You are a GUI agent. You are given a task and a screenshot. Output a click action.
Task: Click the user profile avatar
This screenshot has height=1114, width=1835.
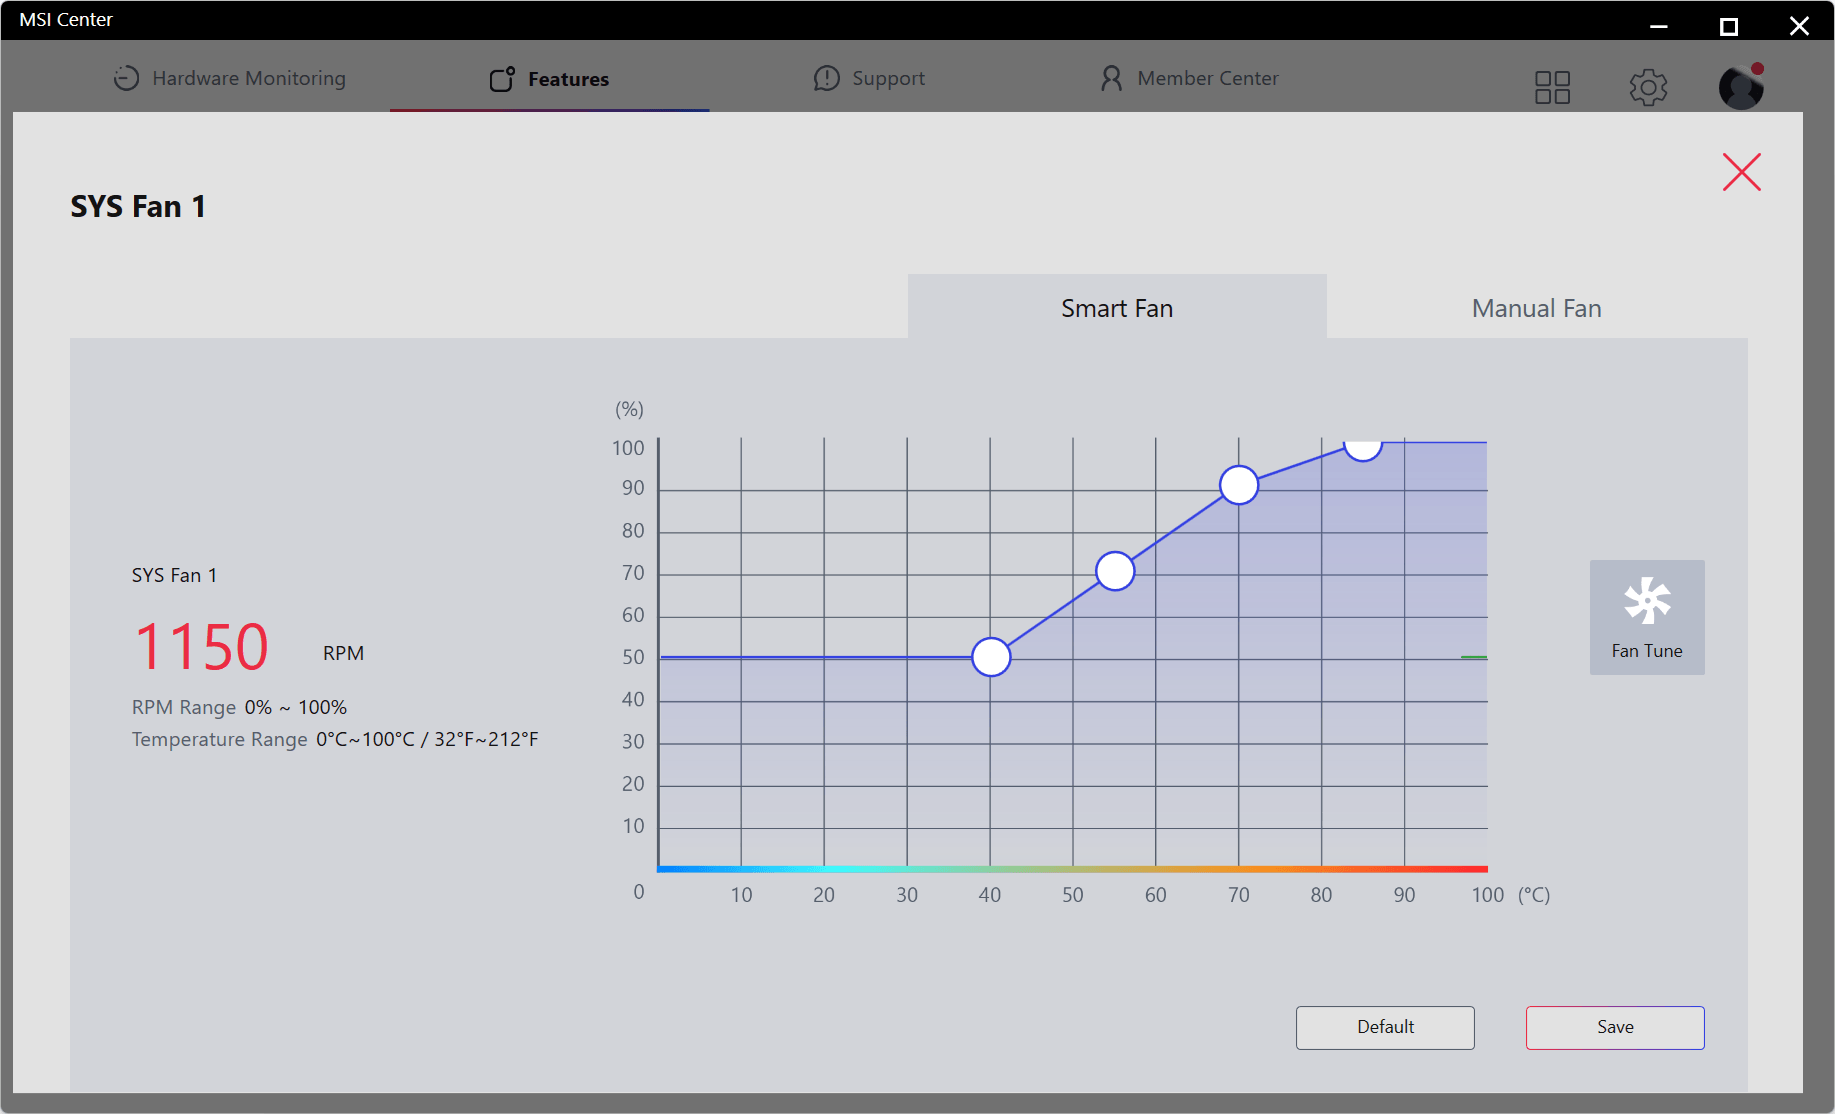(x=1741, y=88)
